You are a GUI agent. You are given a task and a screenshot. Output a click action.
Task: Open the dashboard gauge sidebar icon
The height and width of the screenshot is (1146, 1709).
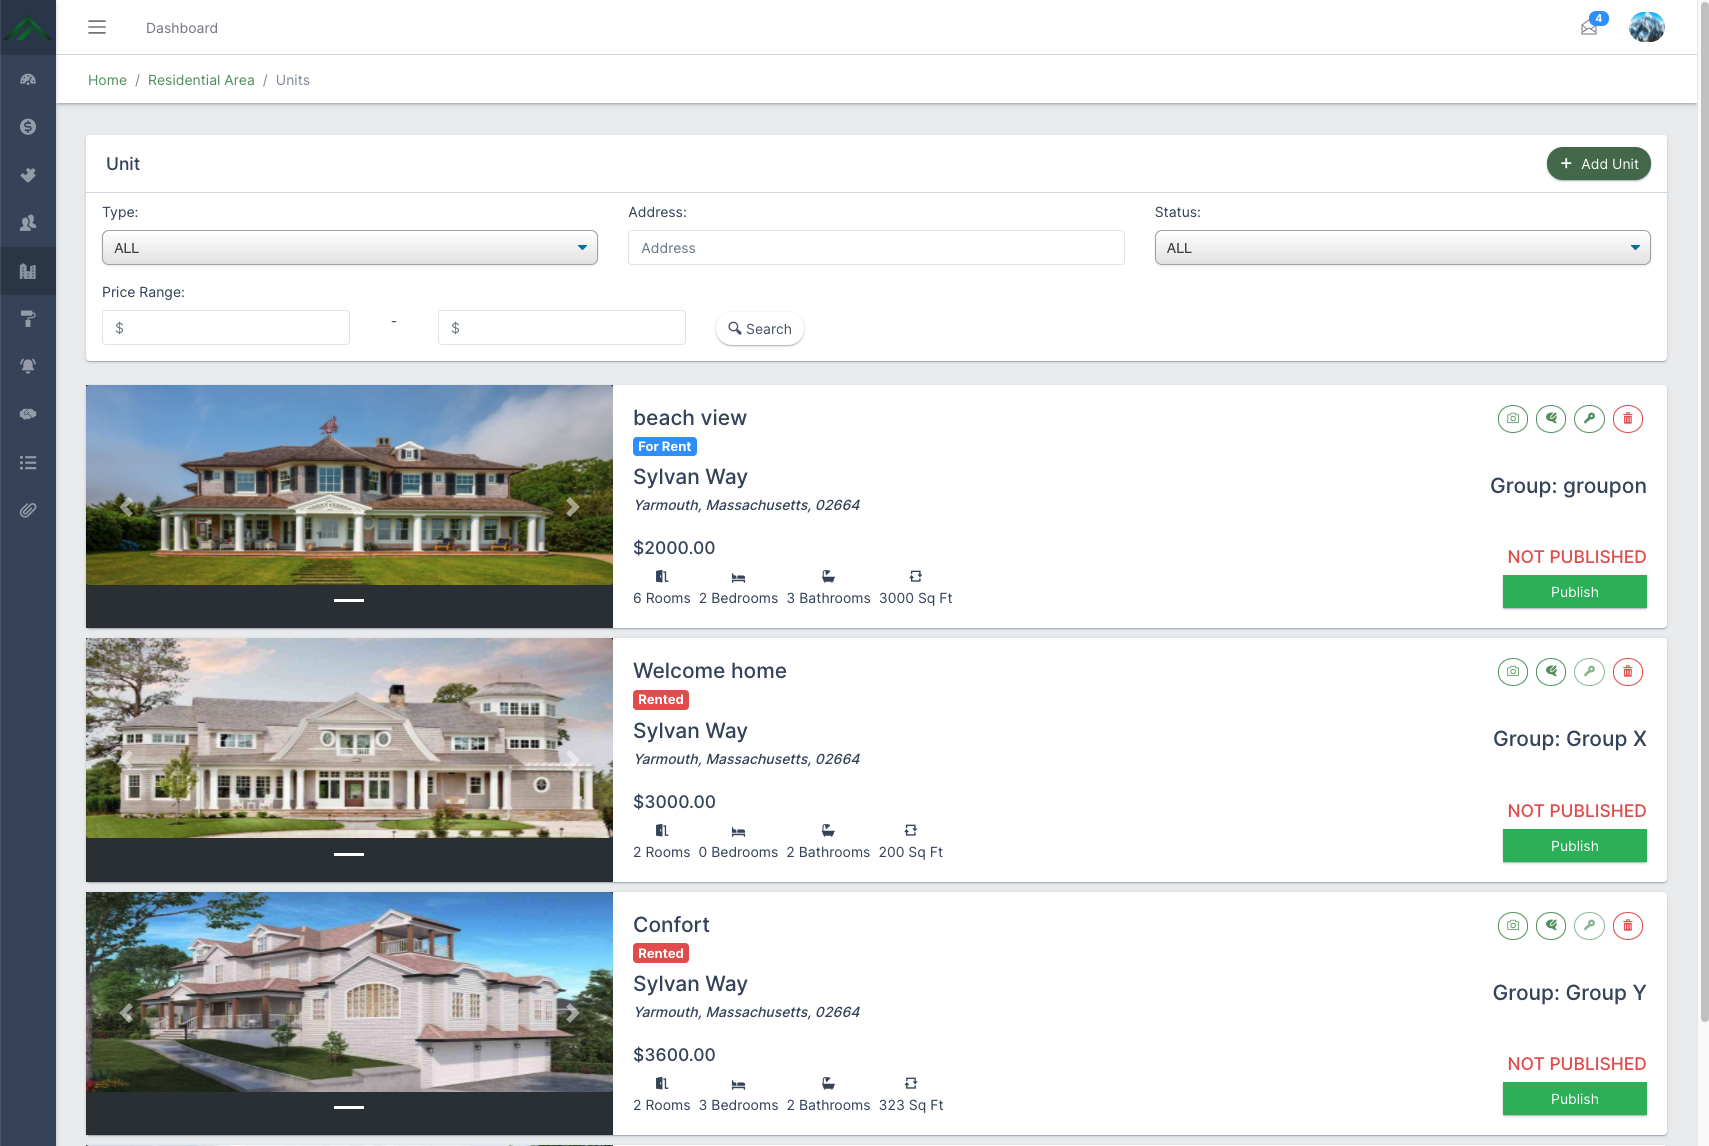(28, 79)
